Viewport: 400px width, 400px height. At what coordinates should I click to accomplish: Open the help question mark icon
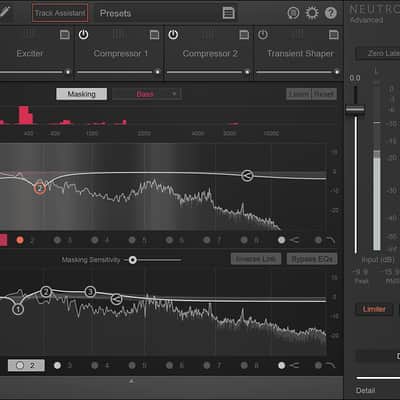coord(331,13)
